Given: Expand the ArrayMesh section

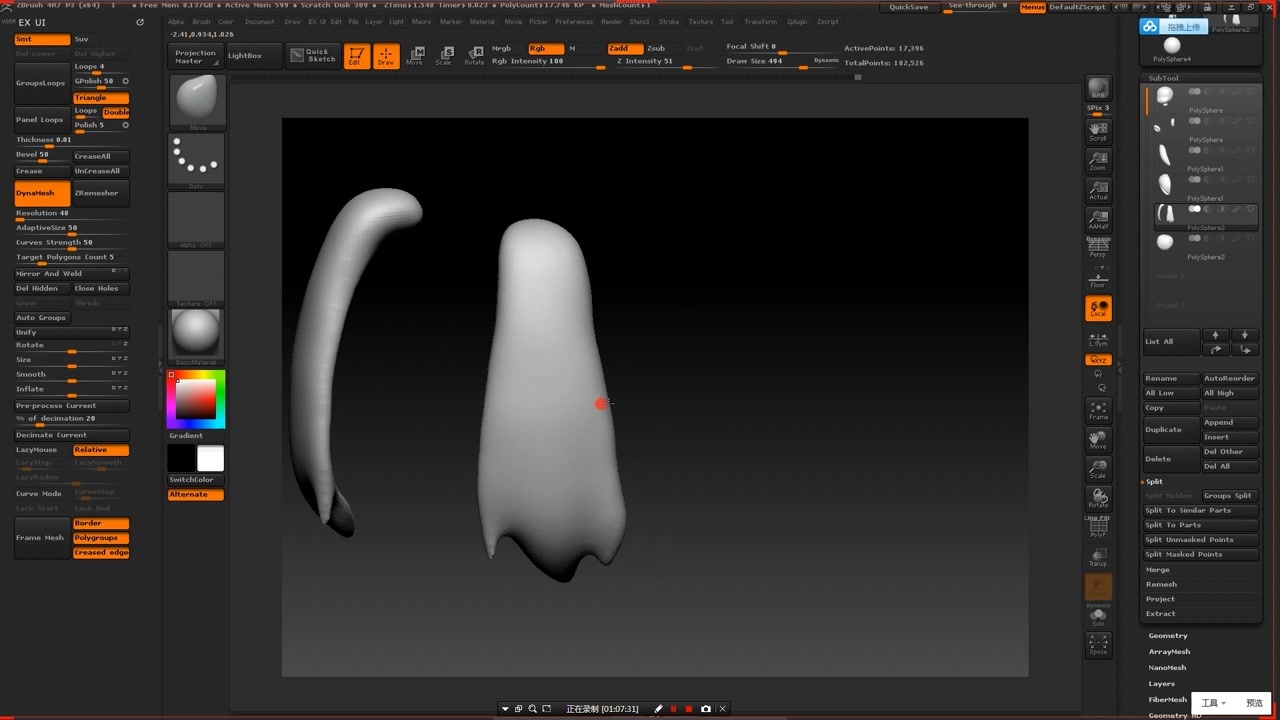Looking at the screenshot, I should click(1169, 652).
